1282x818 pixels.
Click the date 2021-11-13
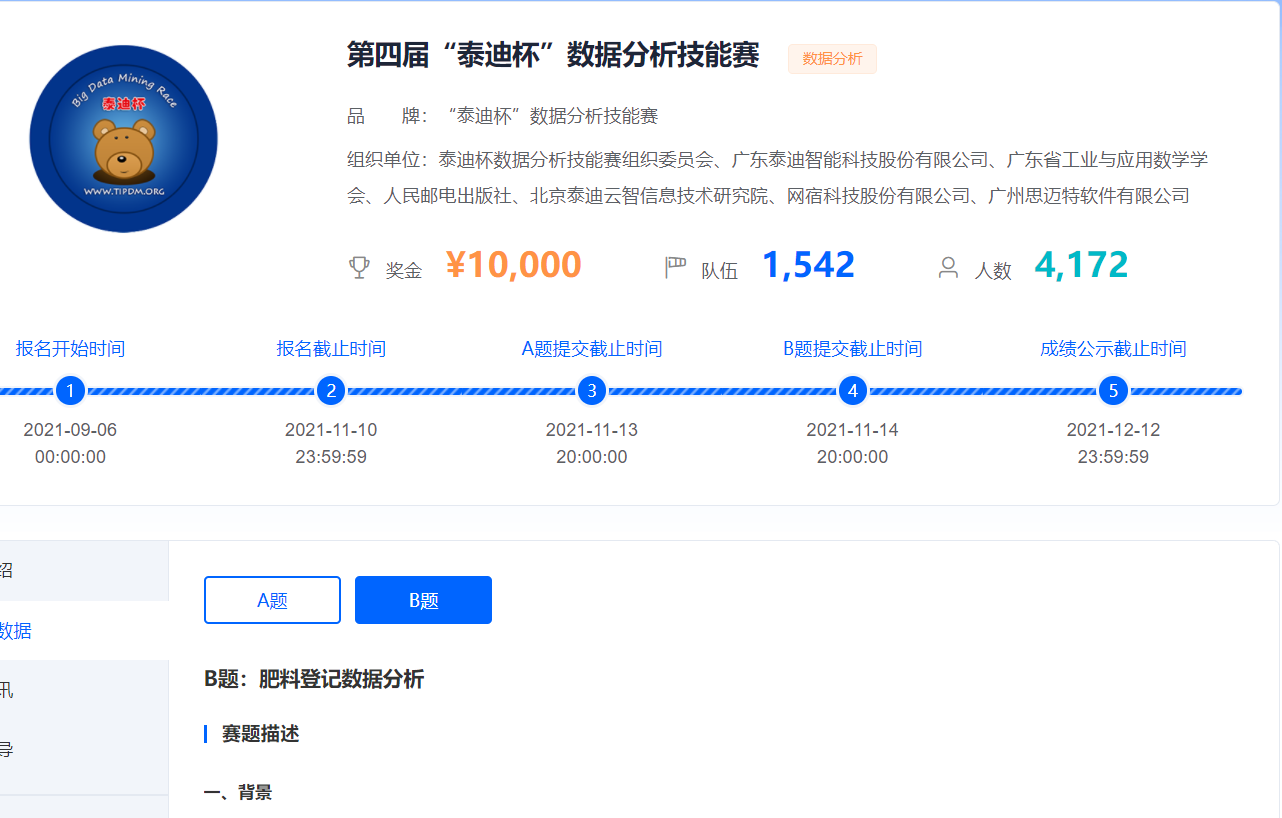[592, 430]
